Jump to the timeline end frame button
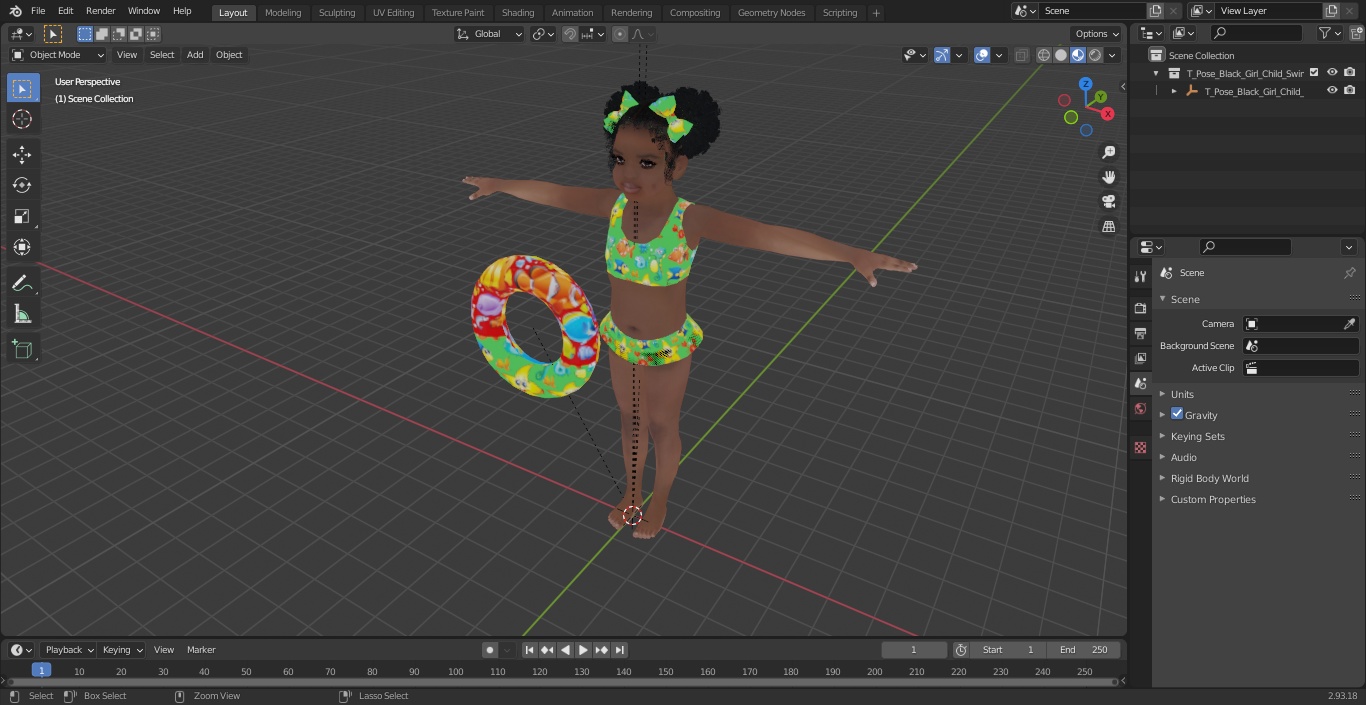 click(x=620, y=650)
